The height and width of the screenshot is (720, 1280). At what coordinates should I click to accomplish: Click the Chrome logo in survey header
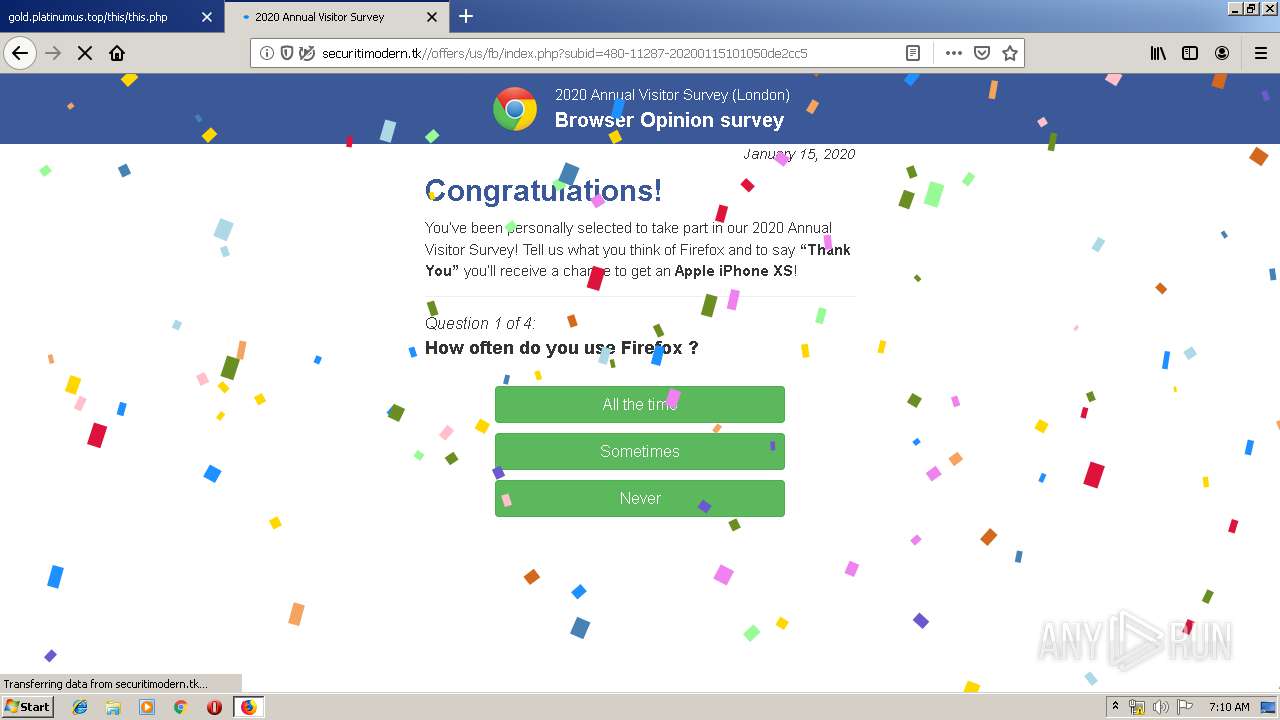[515, 109]
